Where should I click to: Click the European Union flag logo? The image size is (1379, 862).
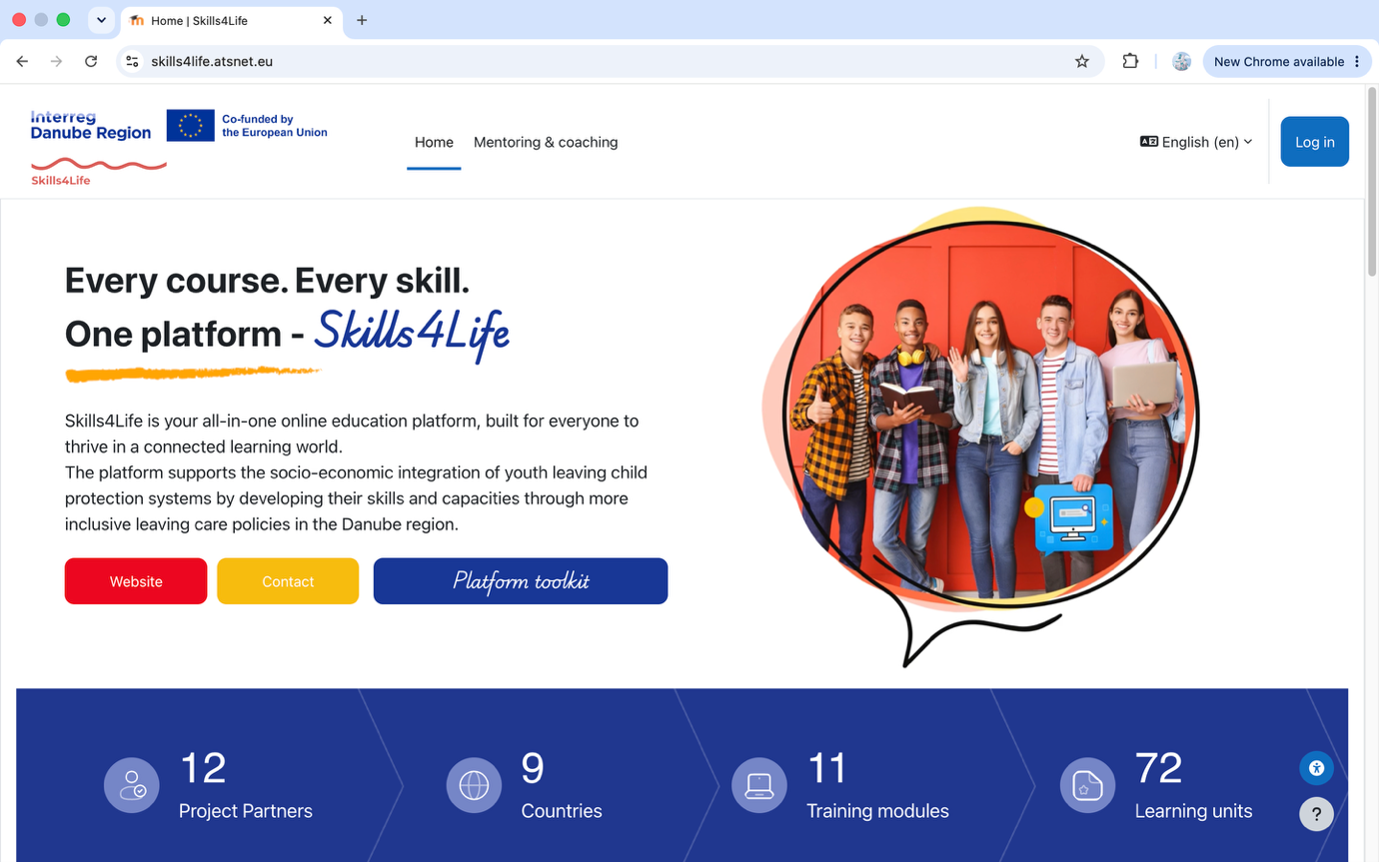190,125
